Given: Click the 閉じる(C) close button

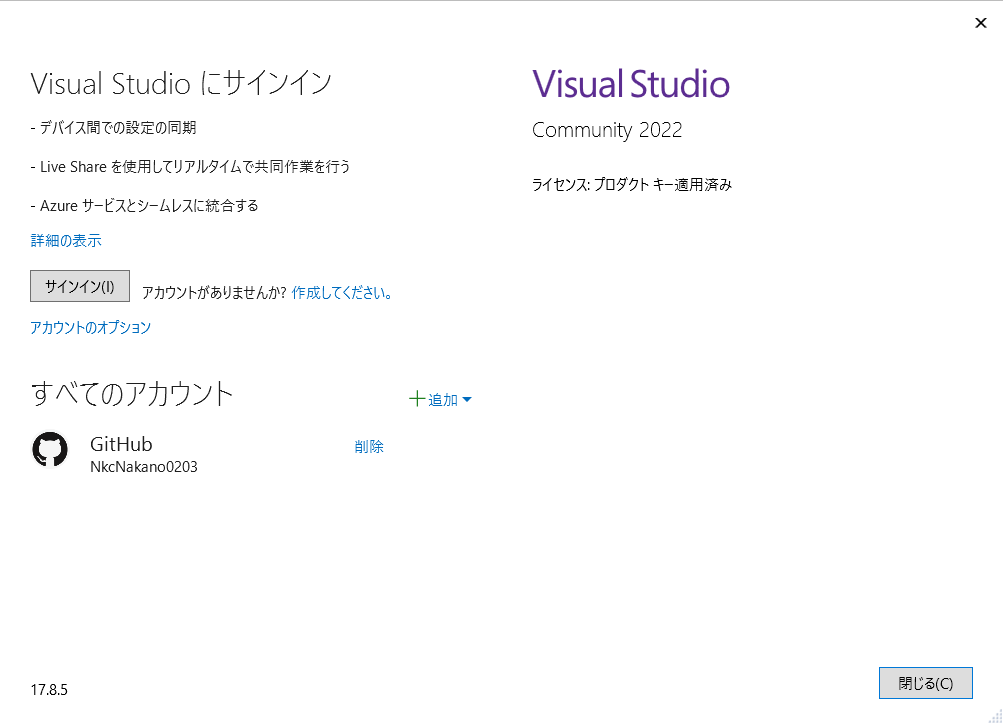Looking at the screenshot, I should [x=926, y=683].
